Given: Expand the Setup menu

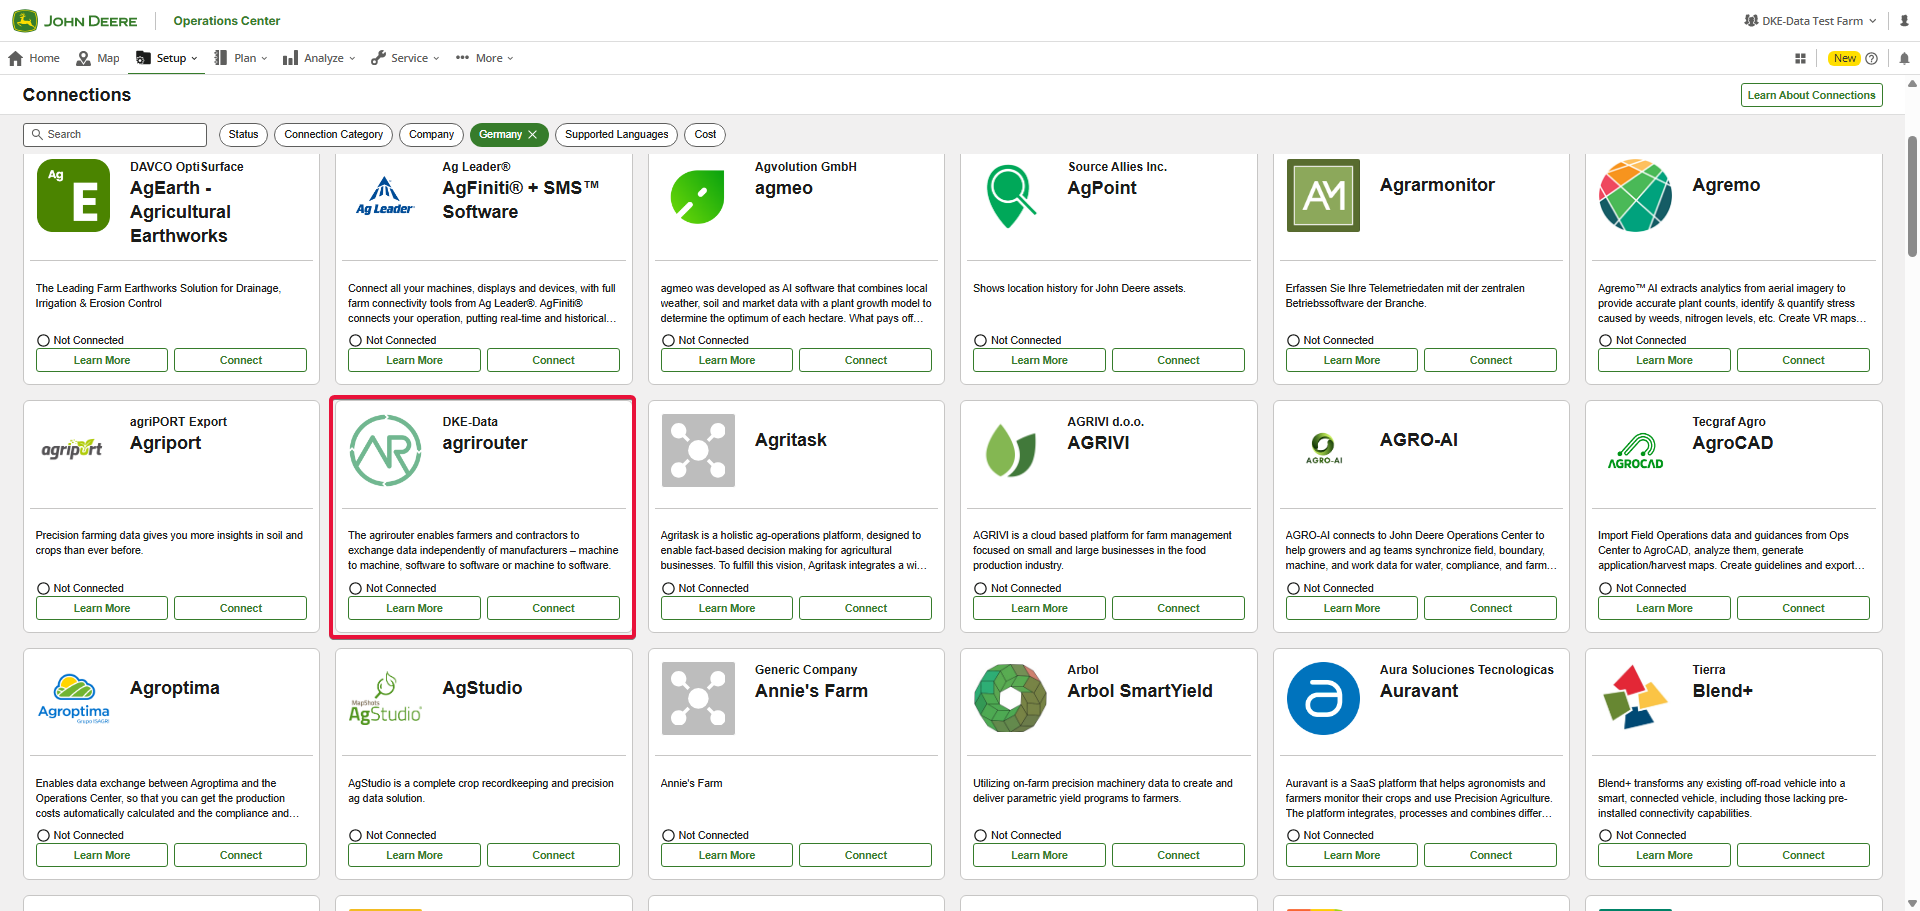Looking at the screenshot, I should [168, 58].
